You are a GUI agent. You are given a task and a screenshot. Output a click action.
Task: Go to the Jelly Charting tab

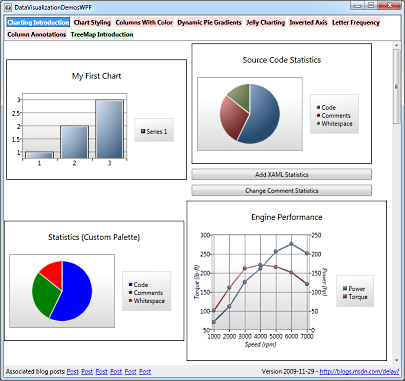pyautogui.click(x=266, y=22)
